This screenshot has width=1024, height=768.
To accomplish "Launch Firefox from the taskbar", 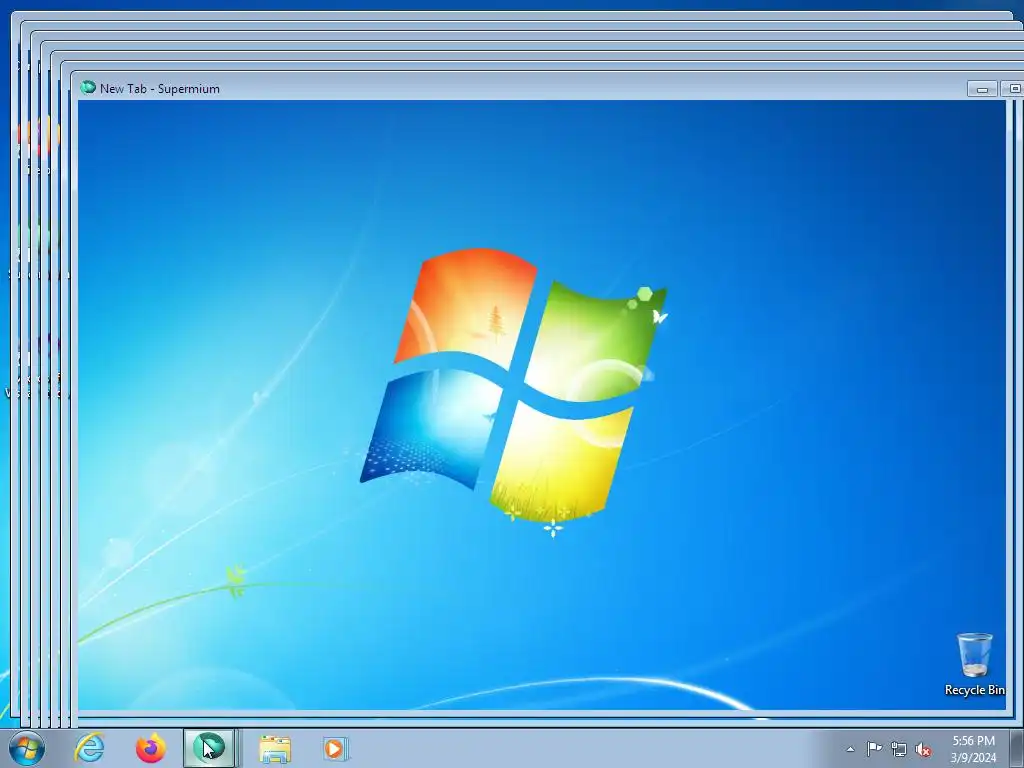I will click(x=150, y=748).
